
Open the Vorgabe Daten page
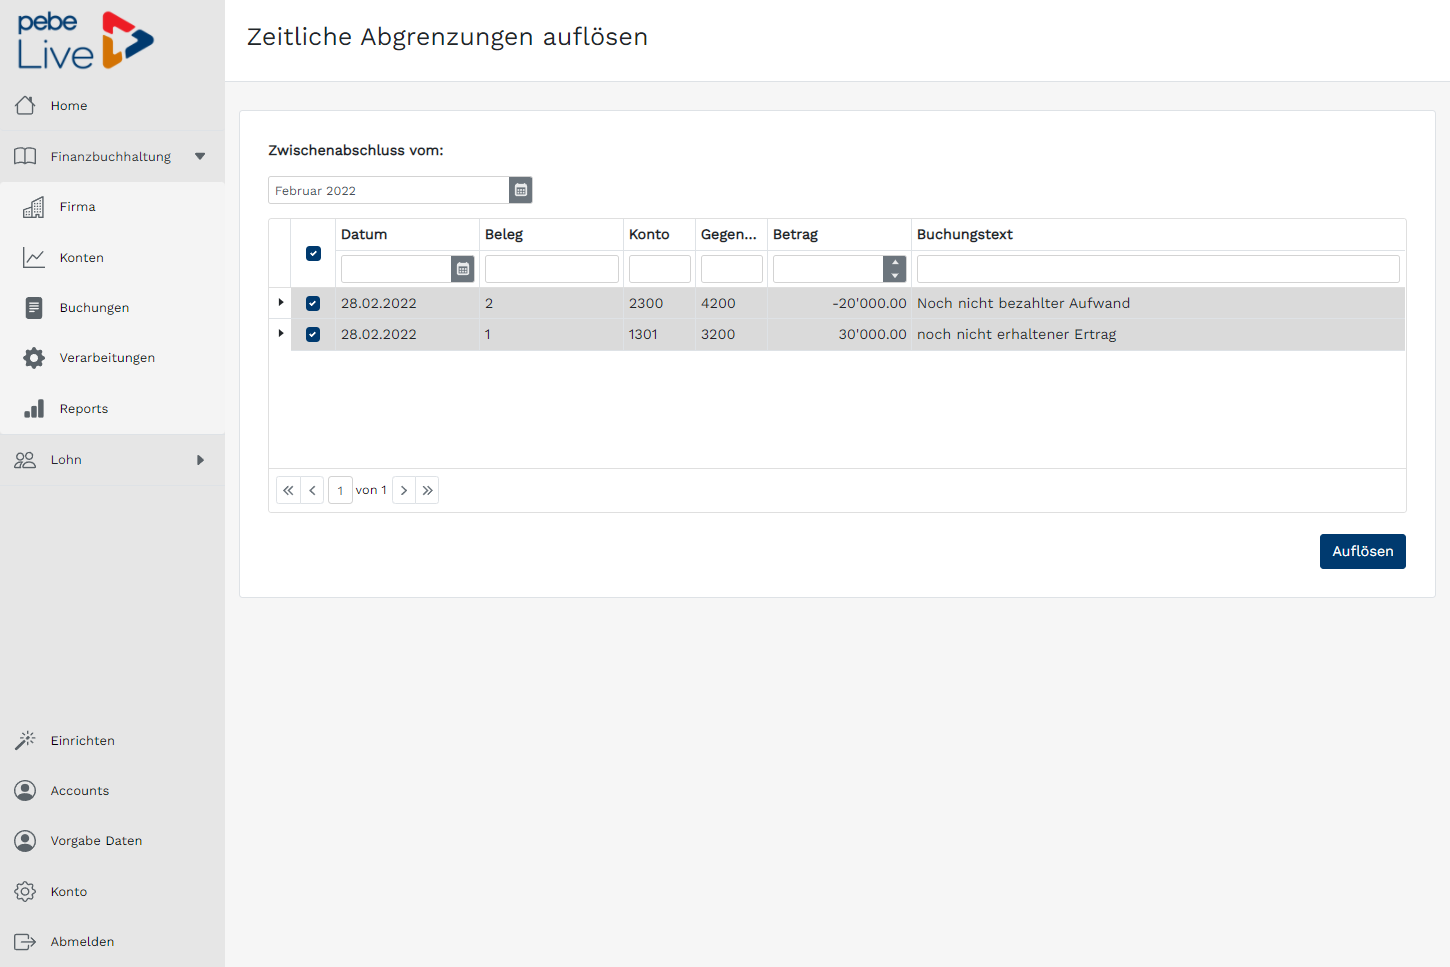pyautogui.click(x=96, y=841)
